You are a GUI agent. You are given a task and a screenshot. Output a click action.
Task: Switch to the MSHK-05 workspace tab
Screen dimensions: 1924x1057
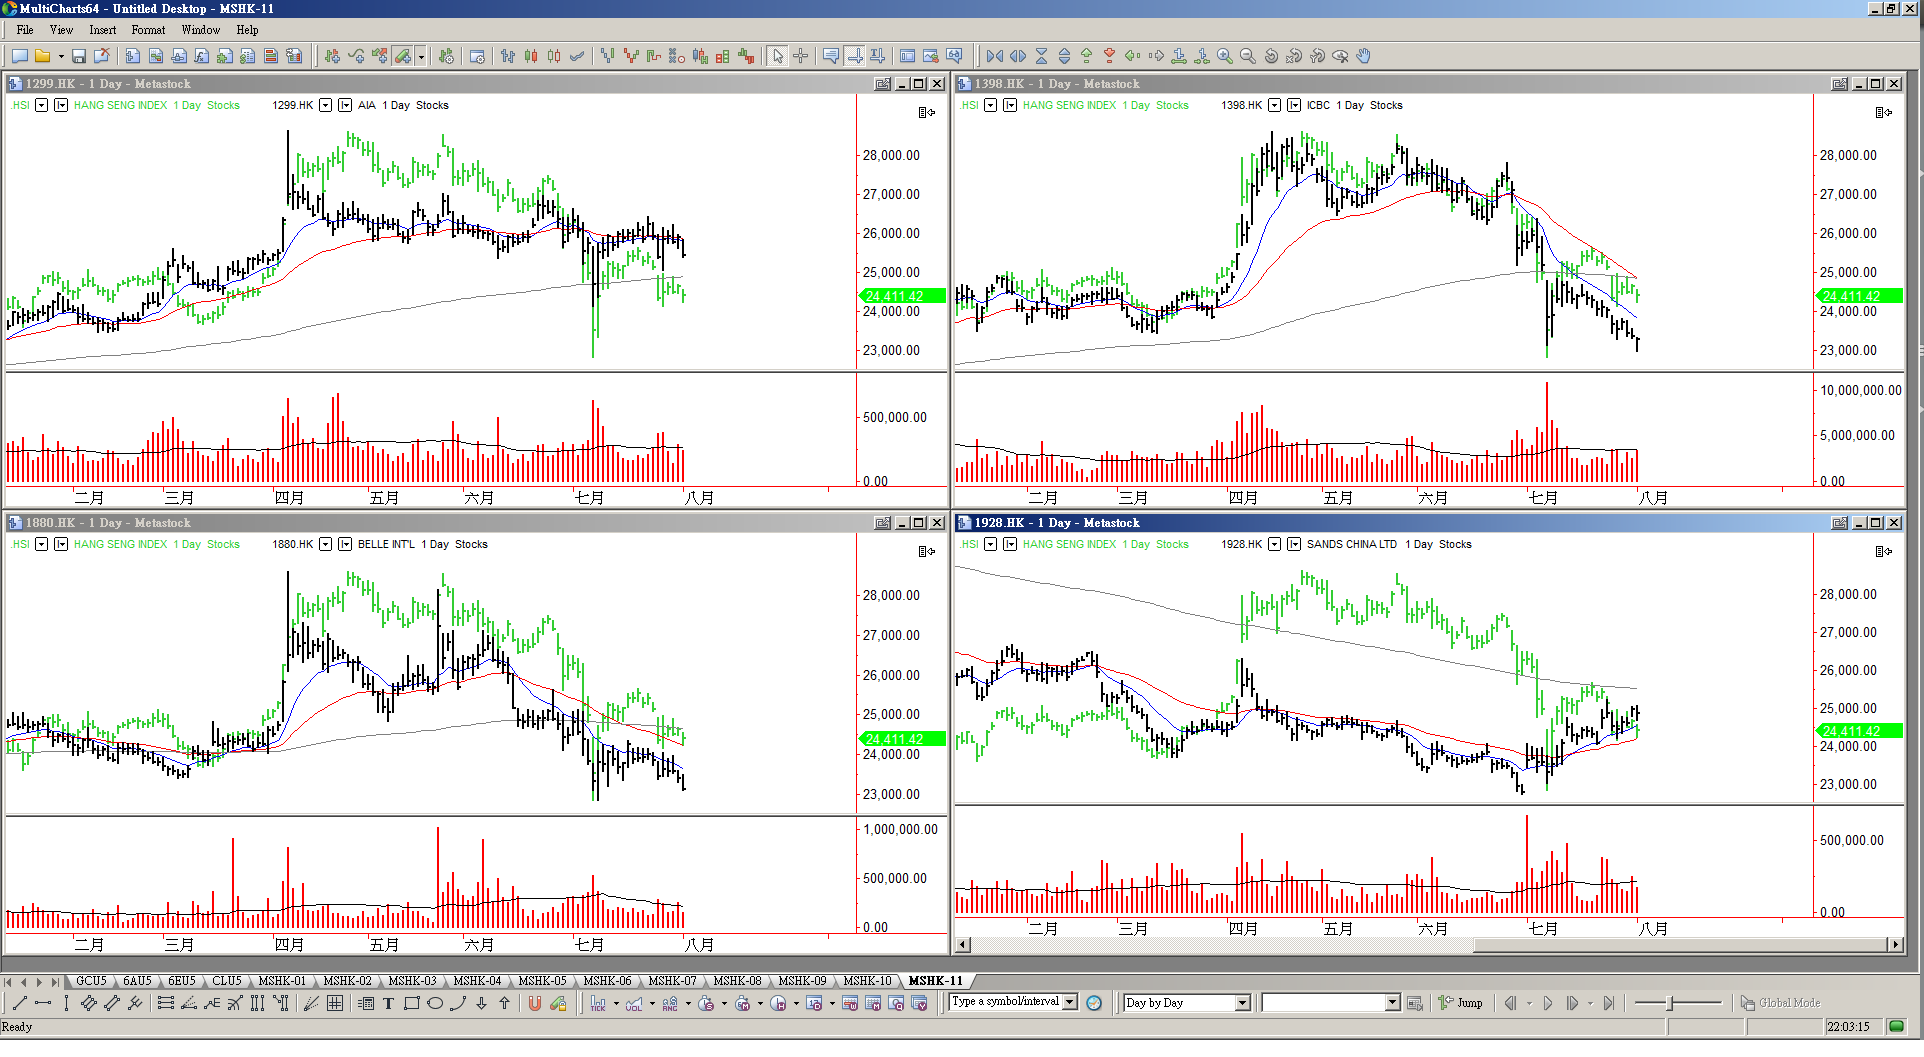click(542, 981)
